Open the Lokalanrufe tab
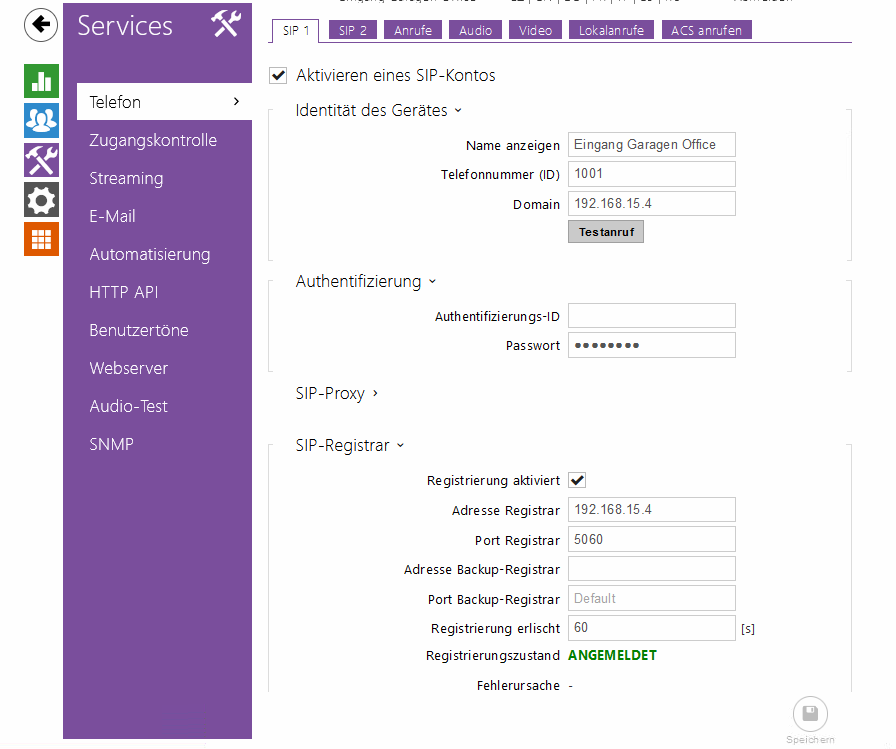This screenshot has width=896, height=749. [x=611, y=30]
